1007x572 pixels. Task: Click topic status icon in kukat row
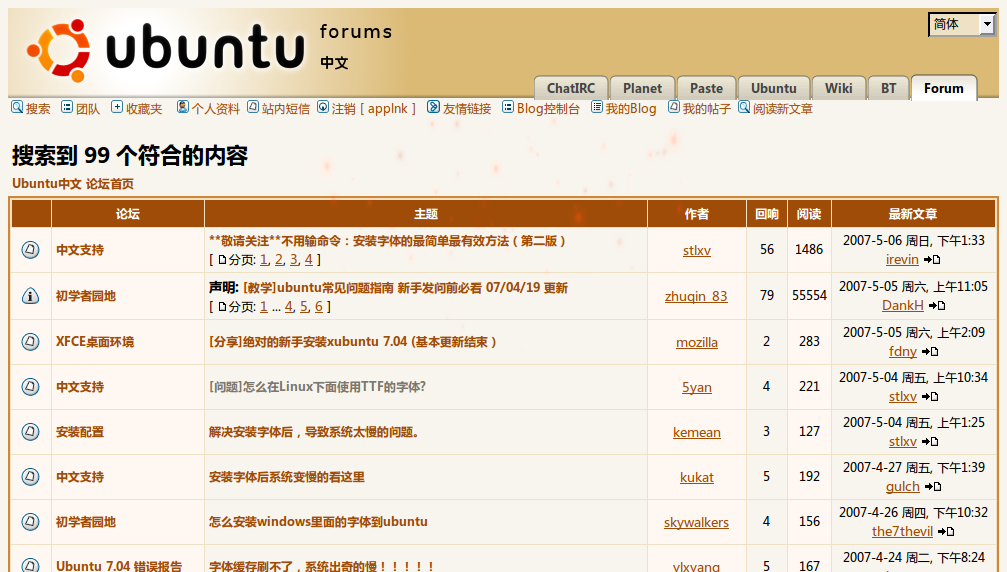click(x=30, y=476)
